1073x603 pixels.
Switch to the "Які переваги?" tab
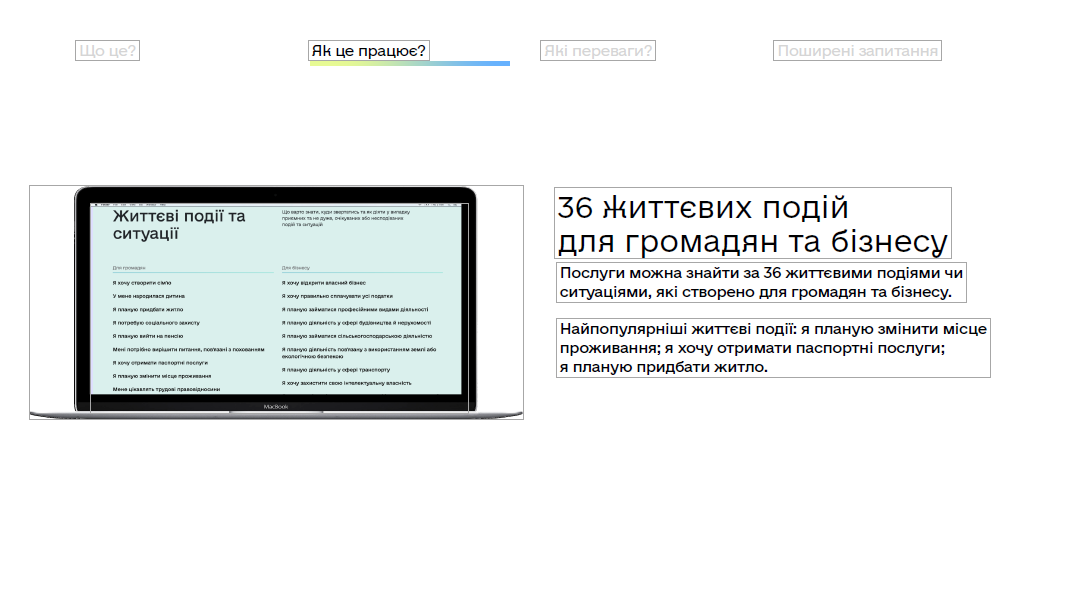598,51
